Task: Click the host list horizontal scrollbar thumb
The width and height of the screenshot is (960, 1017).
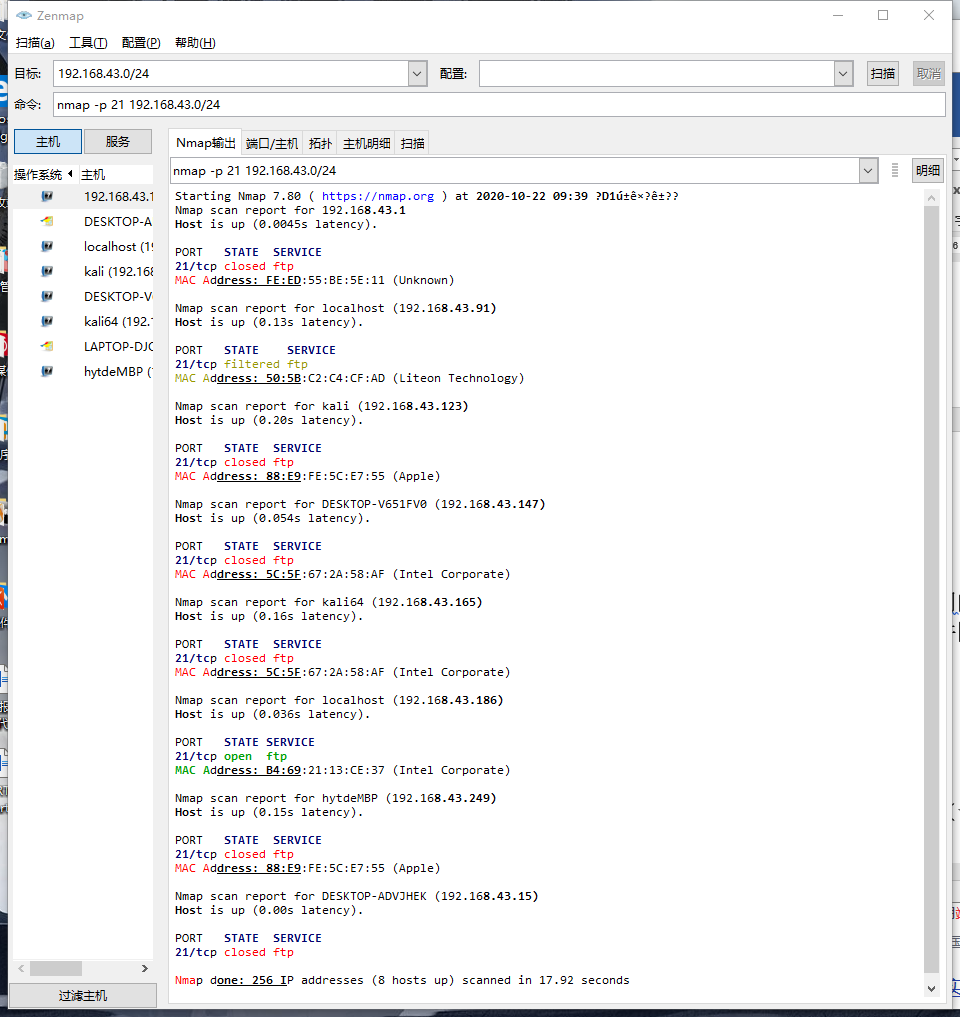Action: tap(56, 968)
